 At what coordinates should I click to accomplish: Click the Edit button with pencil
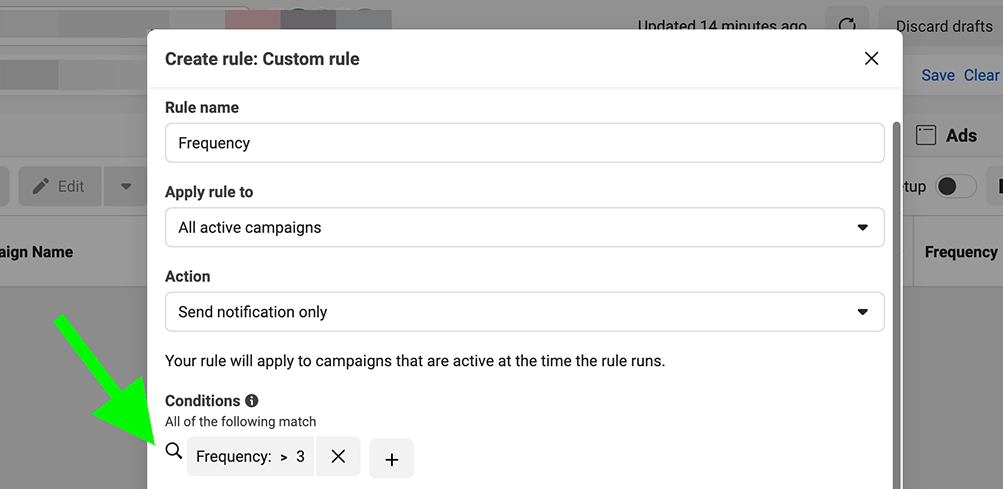click(58, 187)
